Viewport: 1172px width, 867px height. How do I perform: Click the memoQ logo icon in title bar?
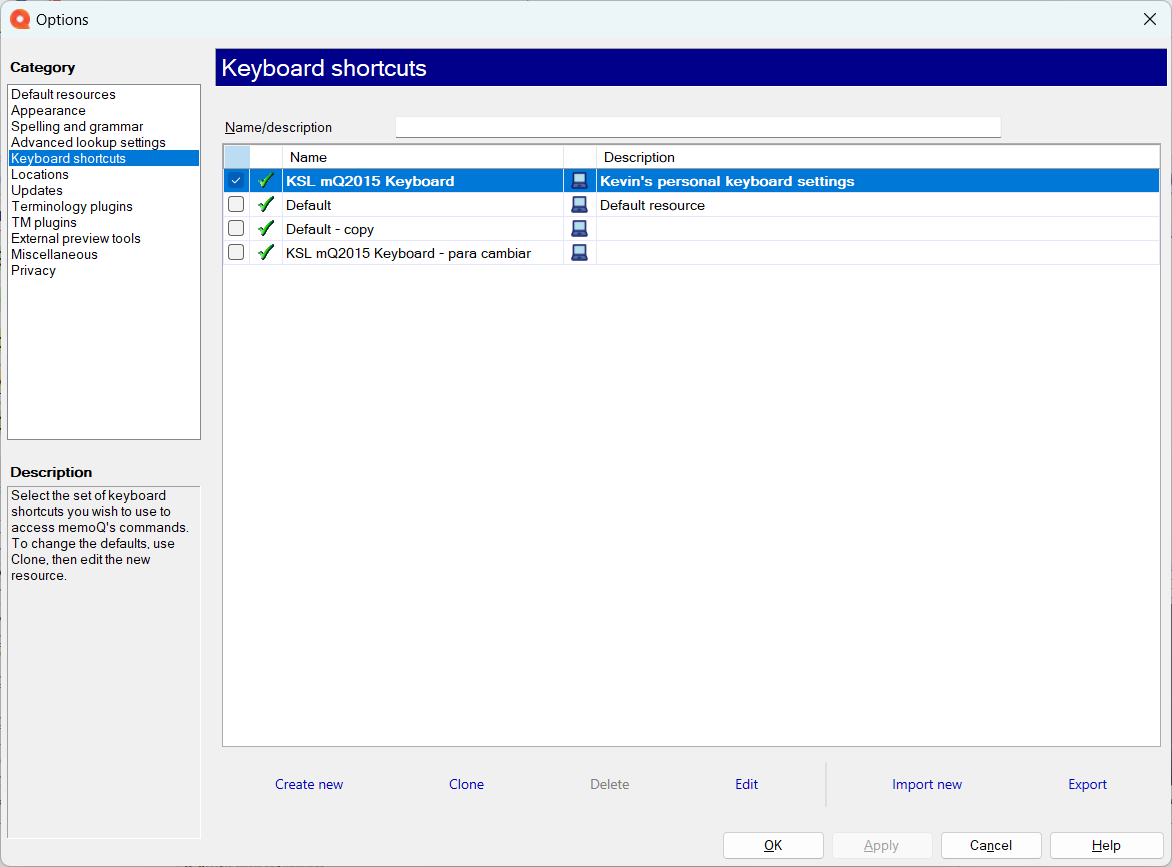pyautogui.click(x=19, y=19)
